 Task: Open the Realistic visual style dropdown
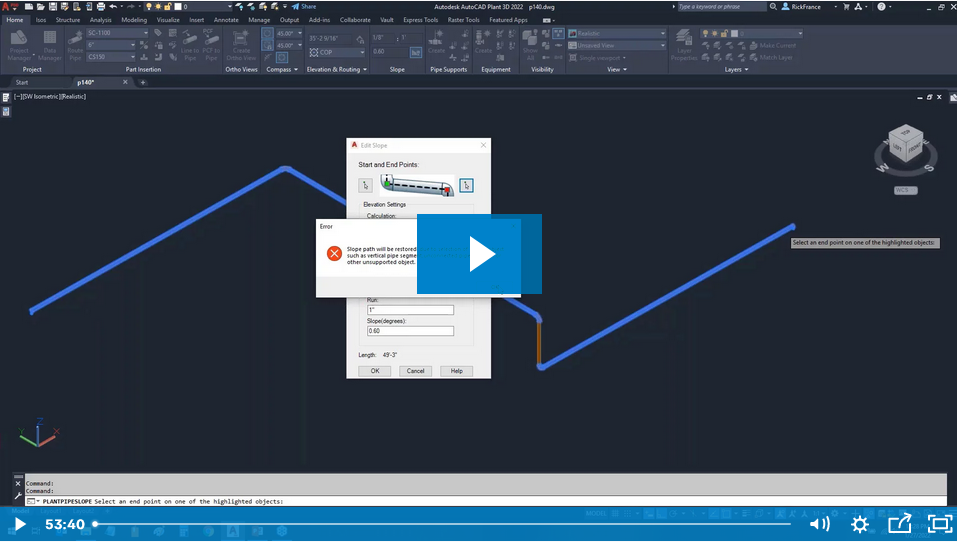pos(617,34)
